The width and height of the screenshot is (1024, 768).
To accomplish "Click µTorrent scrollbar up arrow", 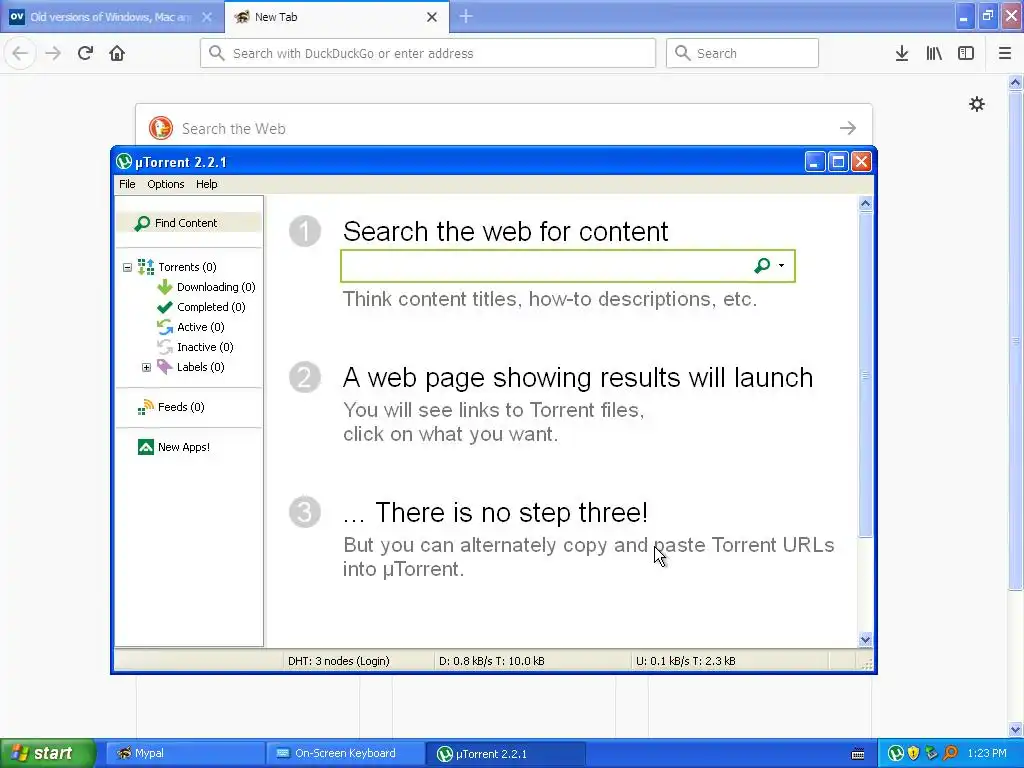I will (865, 204).
